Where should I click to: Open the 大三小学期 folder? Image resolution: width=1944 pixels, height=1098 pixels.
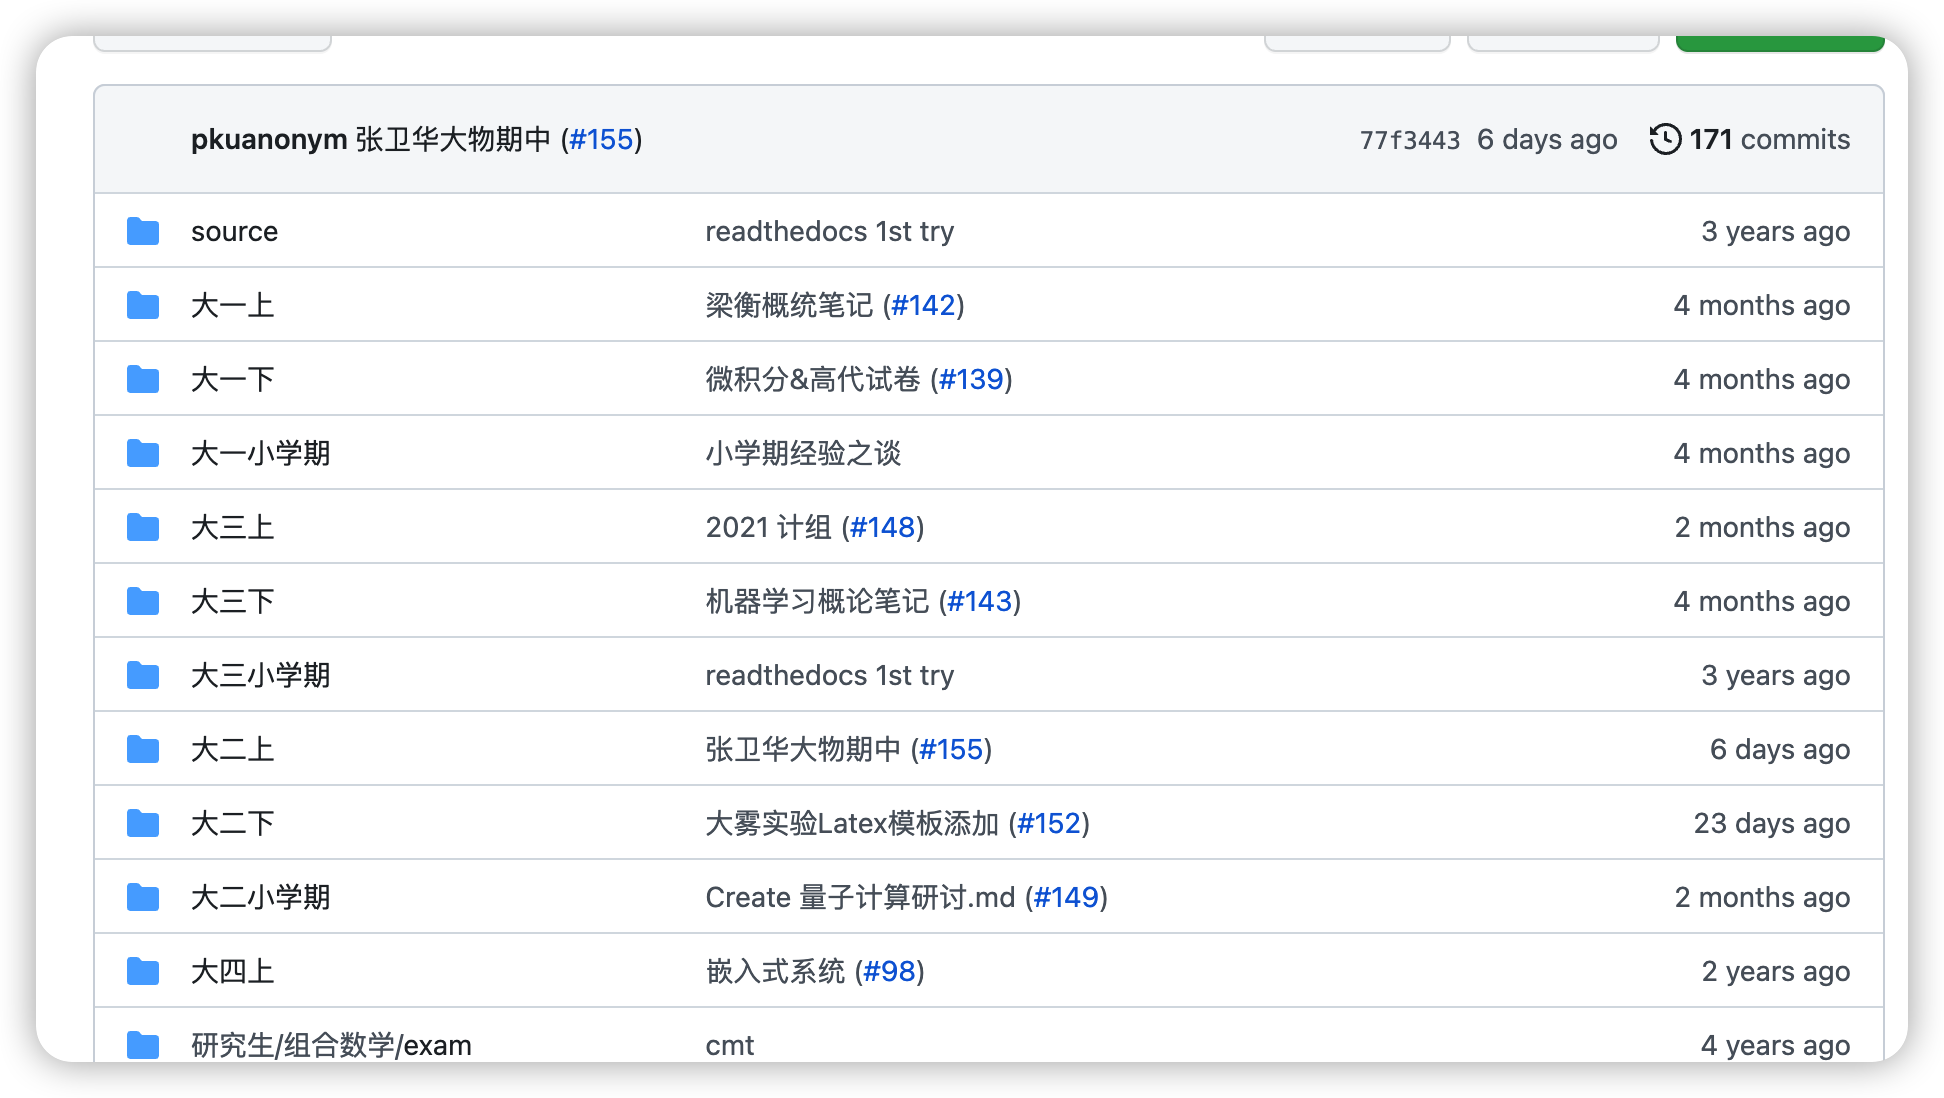260,675
